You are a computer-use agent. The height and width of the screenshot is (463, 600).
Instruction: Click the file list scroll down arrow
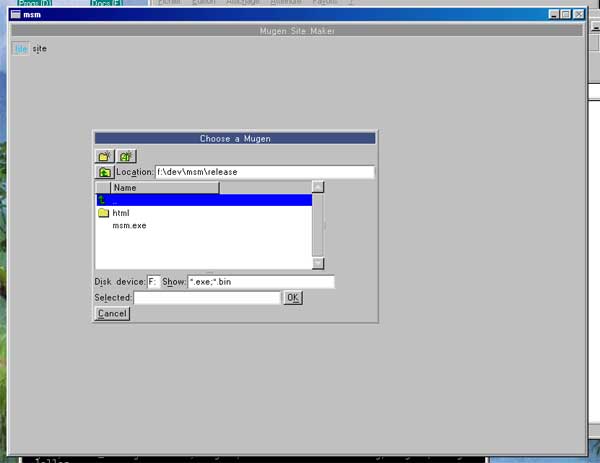[x=318, y=263]
